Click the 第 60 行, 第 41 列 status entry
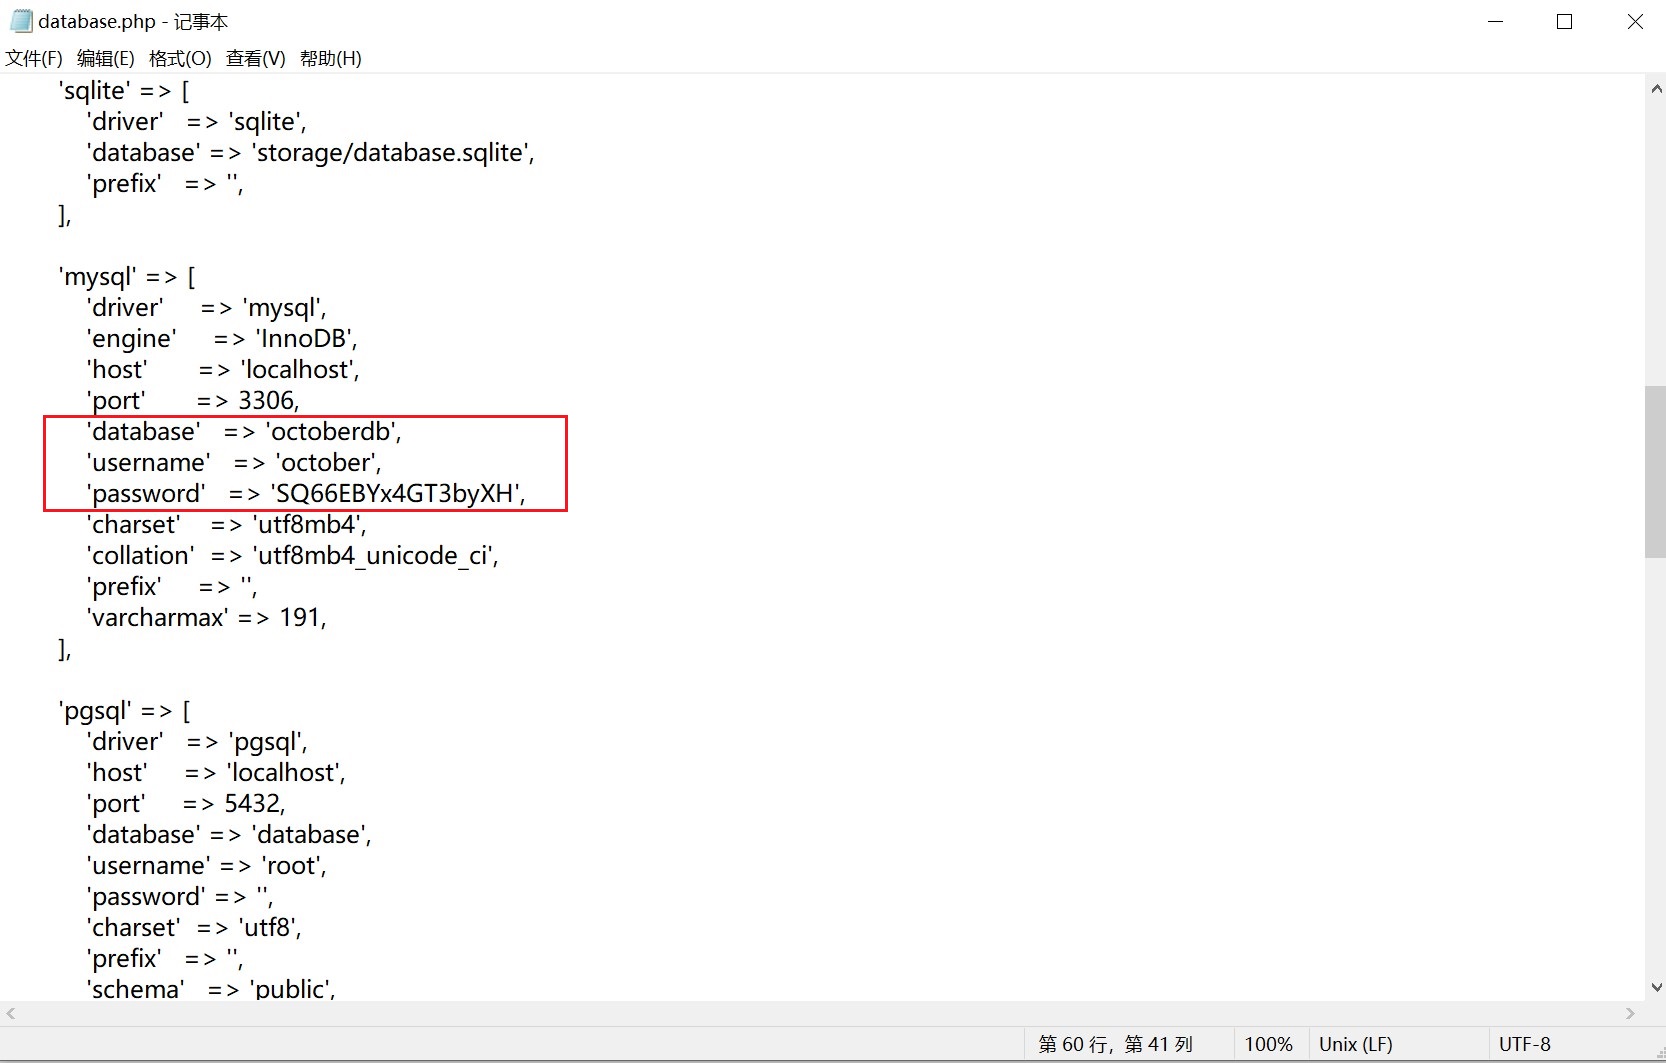The image size is (1666, 1063). click(x=1115, y=1044)
